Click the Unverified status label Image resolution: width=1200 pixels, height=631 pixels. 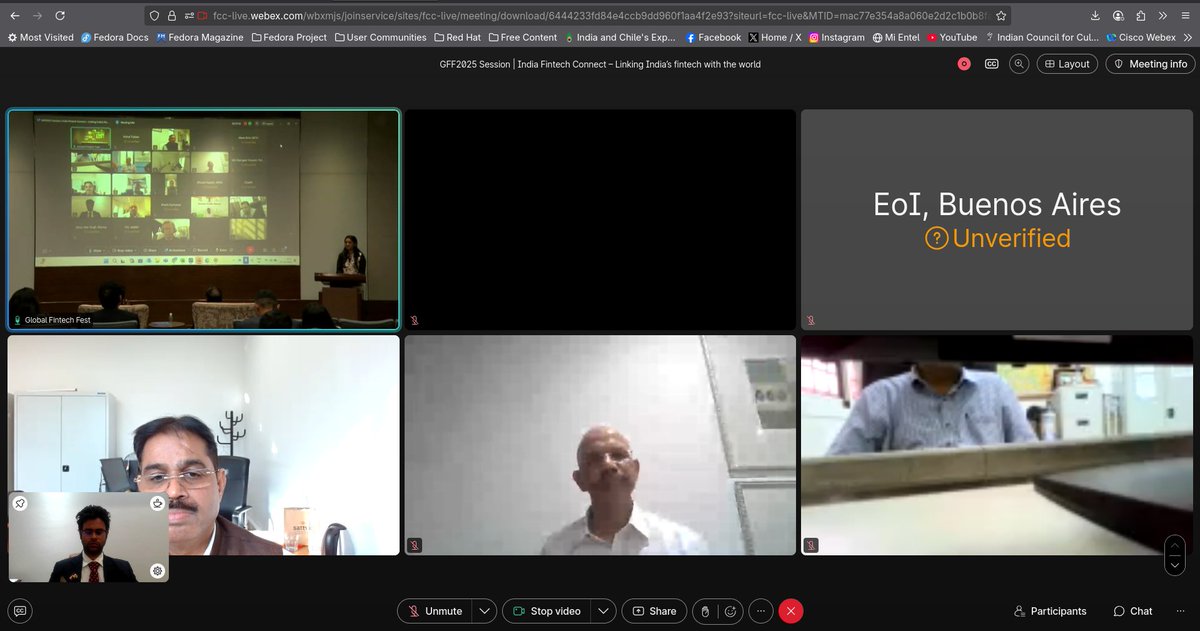997,239
